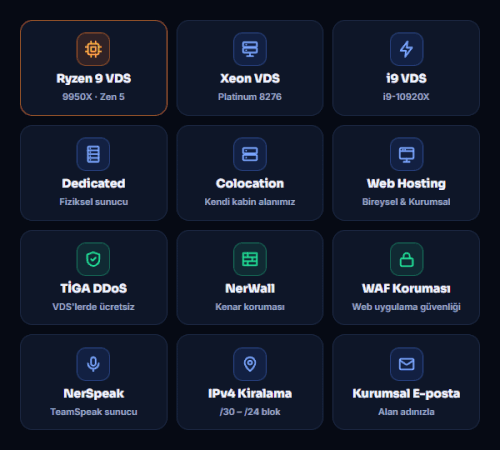Click the "Kenar koruması" text

(250, 307)
